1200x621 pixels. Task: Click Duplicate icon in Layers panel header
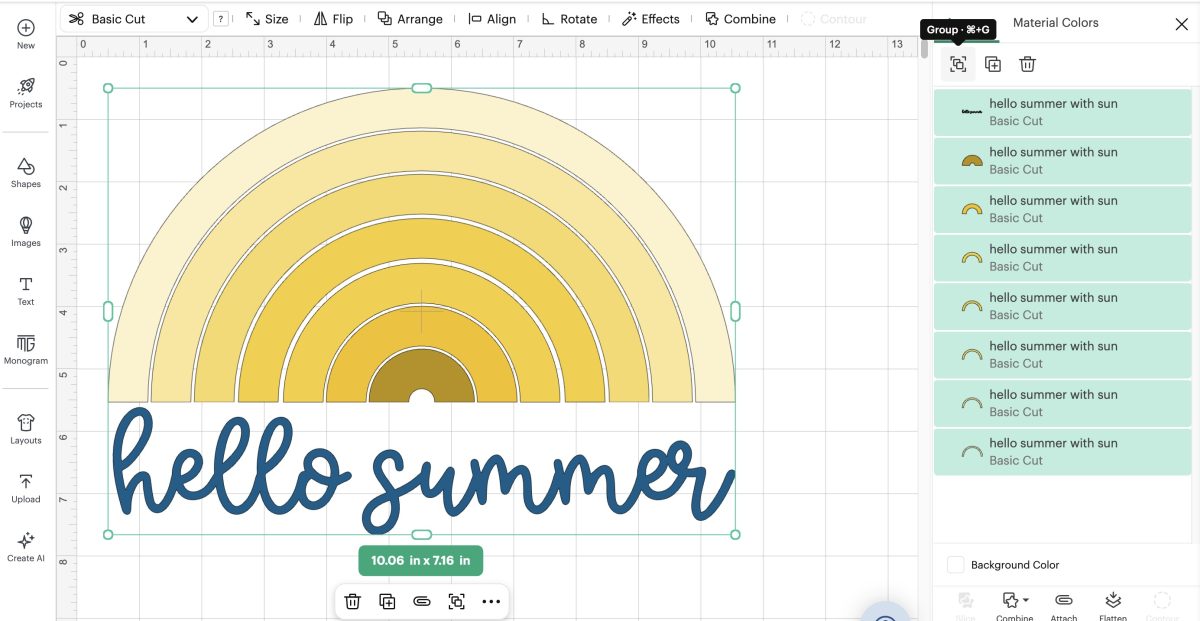[993, 64]
